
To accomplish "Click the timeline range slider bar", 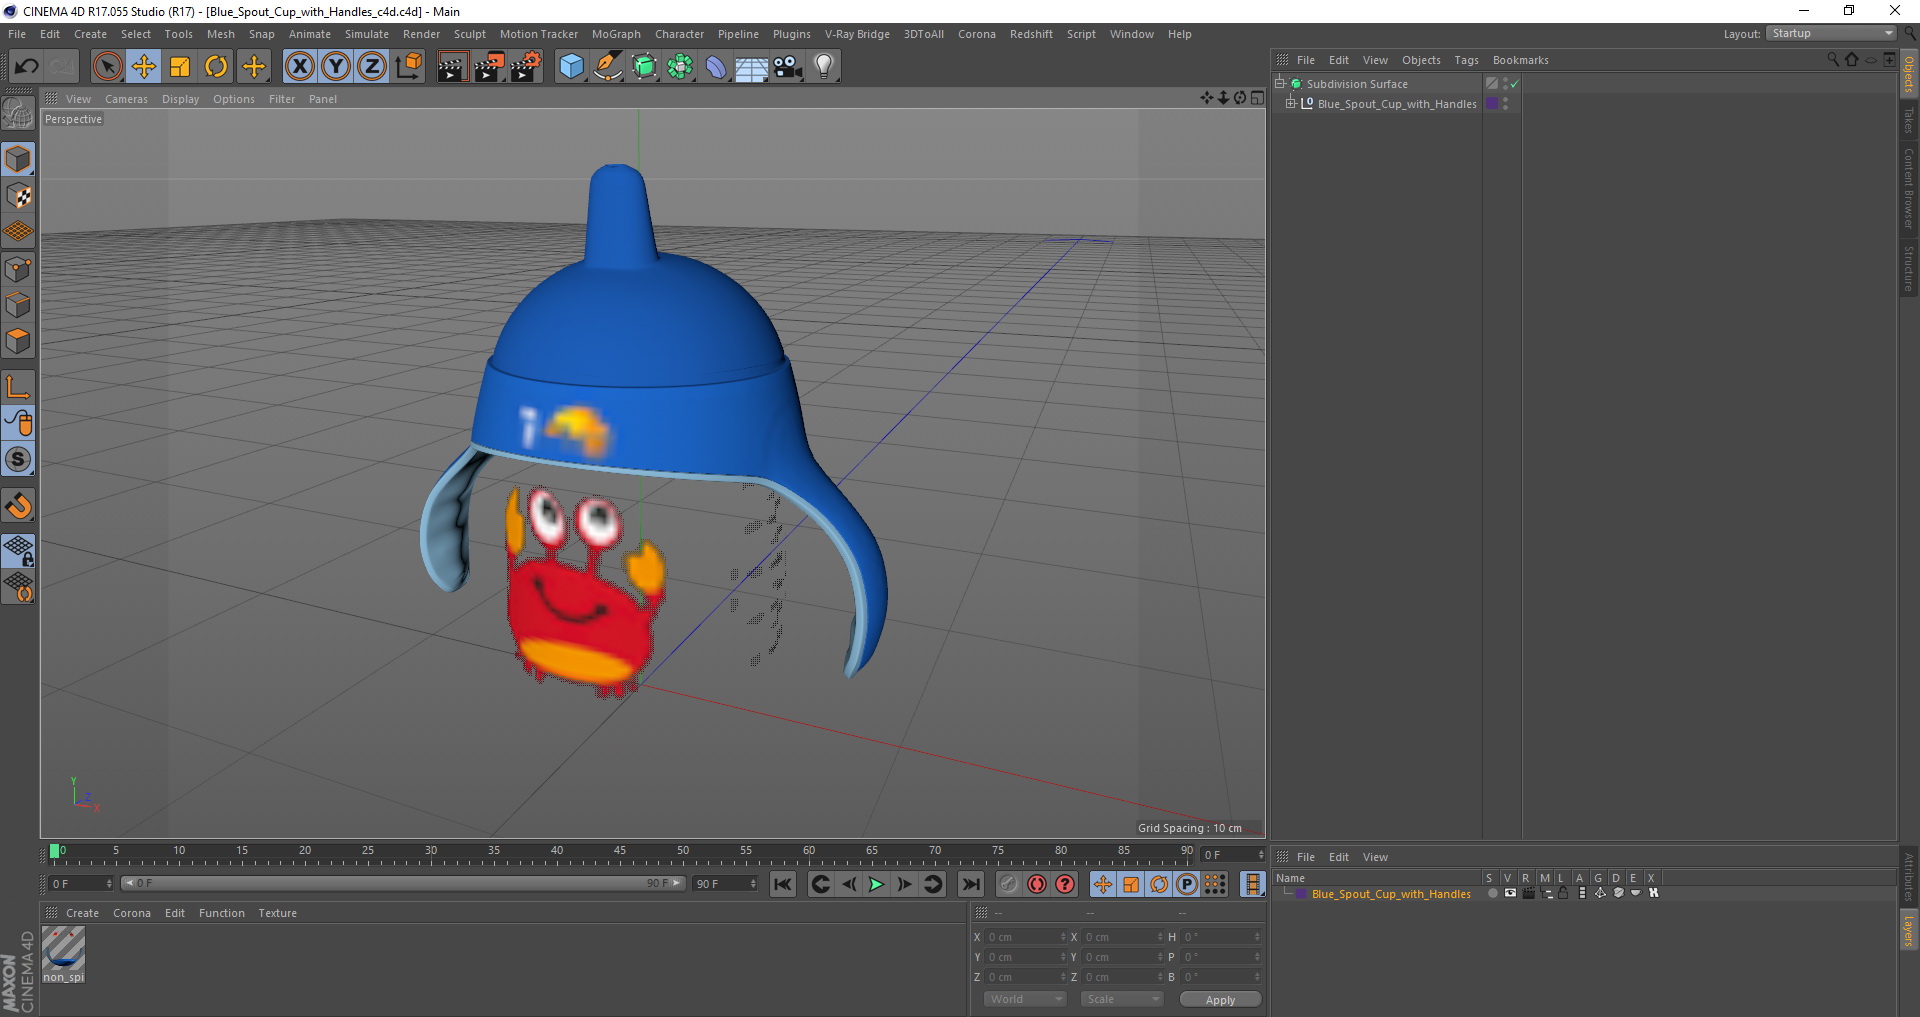I will (x=403, y=883).
